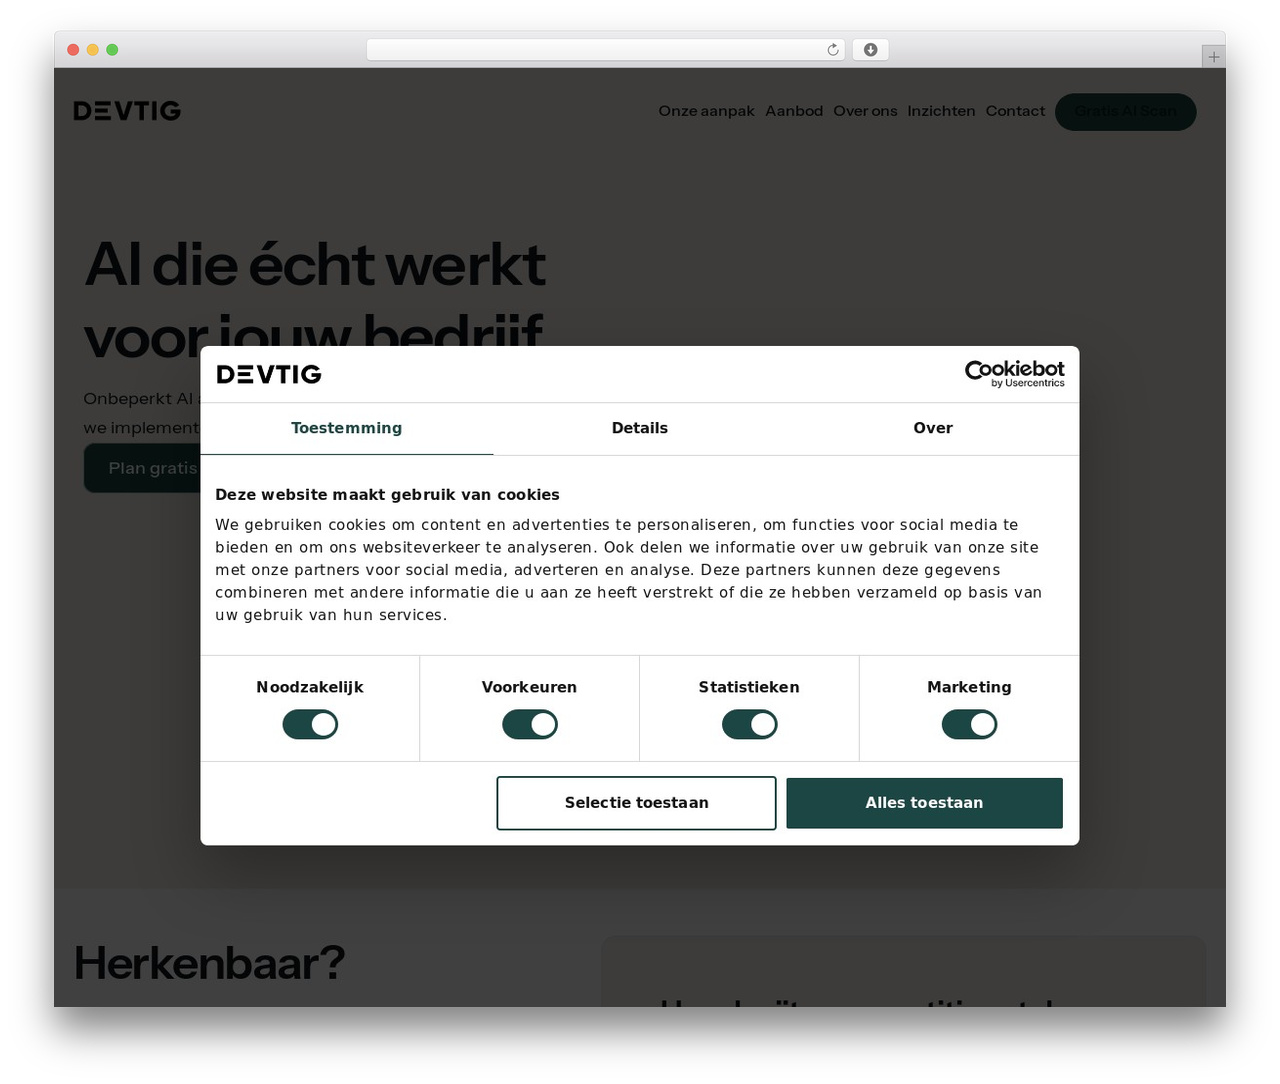Turn off the Statistieken cookies switch
This screenshot has width=1280, height=1084.
click(x=749, y=724)
